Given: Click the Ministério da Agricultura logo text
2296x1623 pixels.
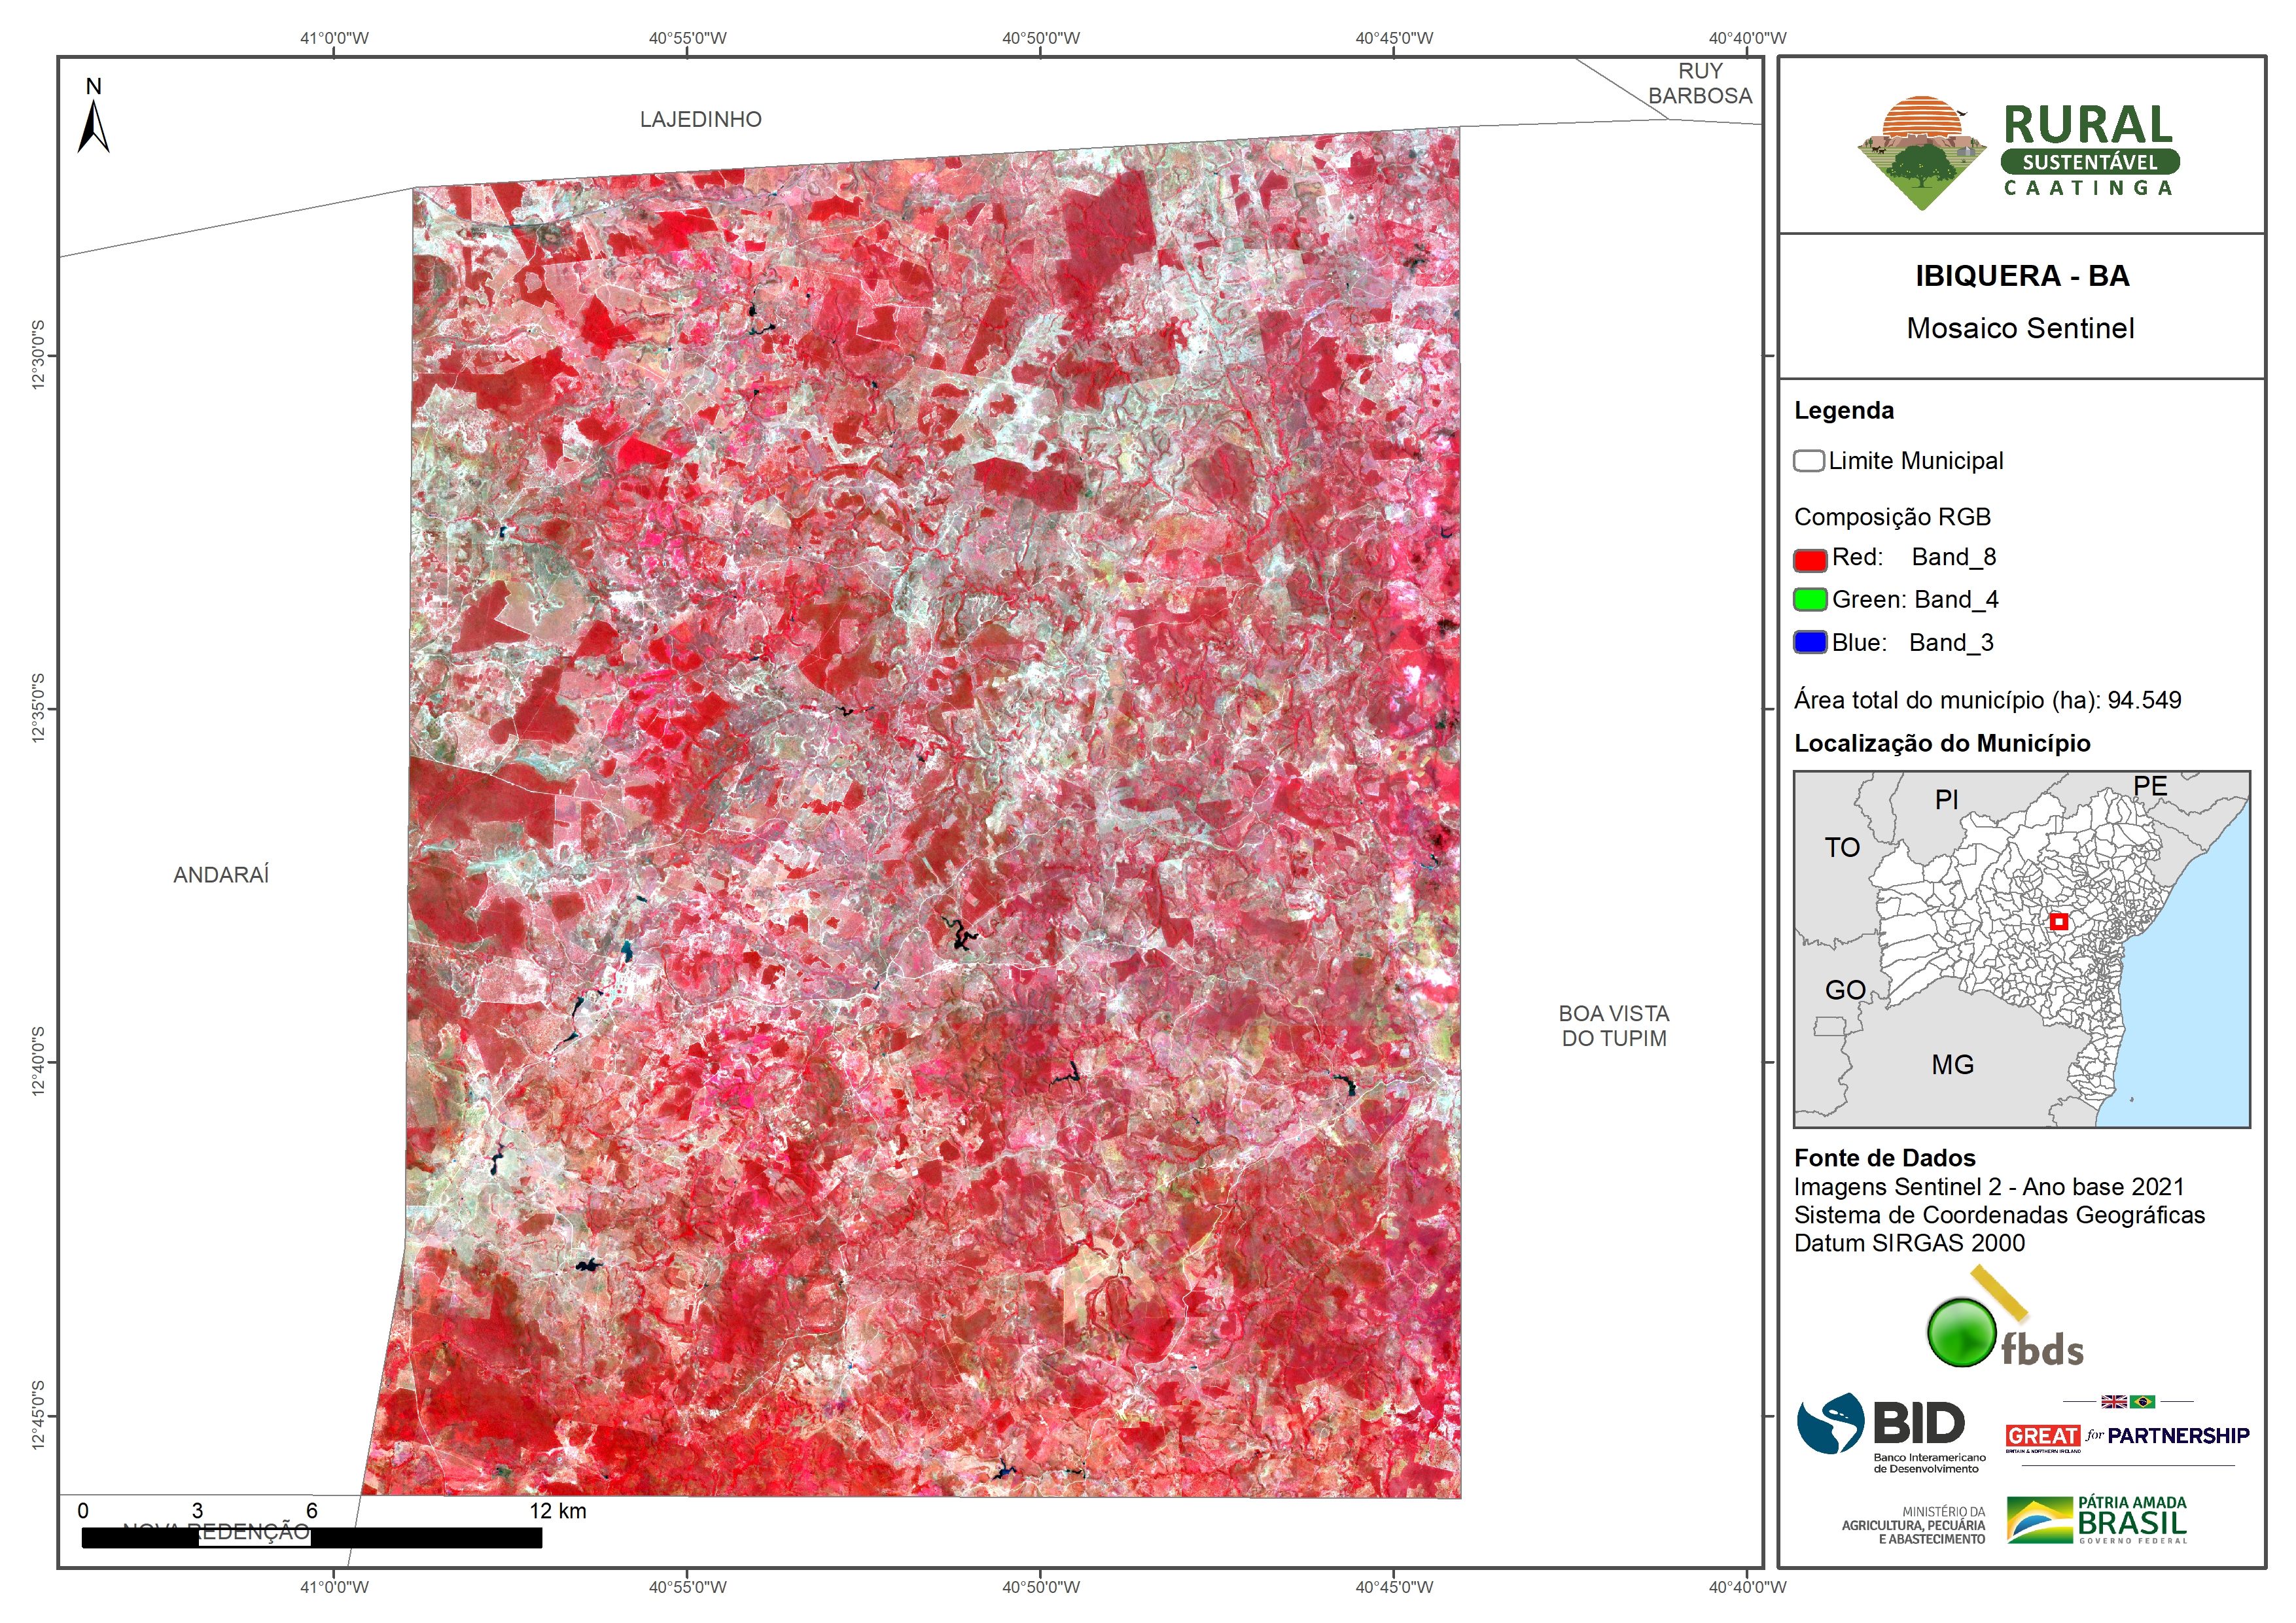Looking at the screenshot, I should (1913, 1525).
